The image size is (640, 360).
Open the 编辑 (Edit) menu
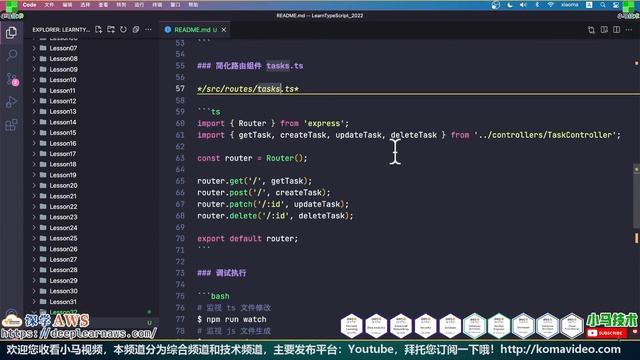pyautogui.click(x=67, y=5)
